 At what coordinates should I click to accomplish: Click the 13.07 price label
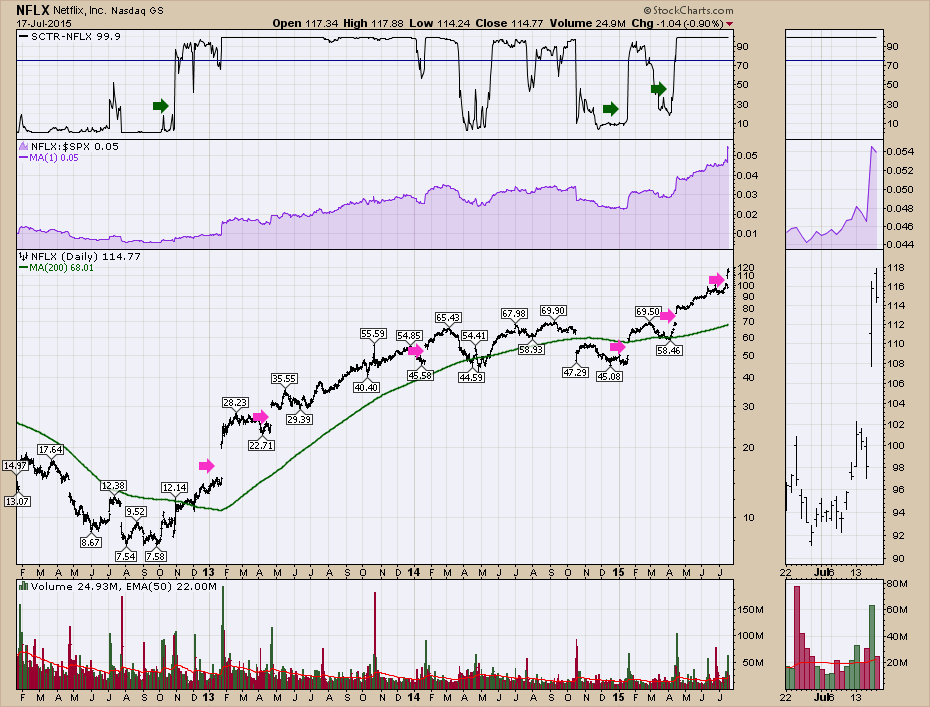pyautogui.click(x=17, y=501)
